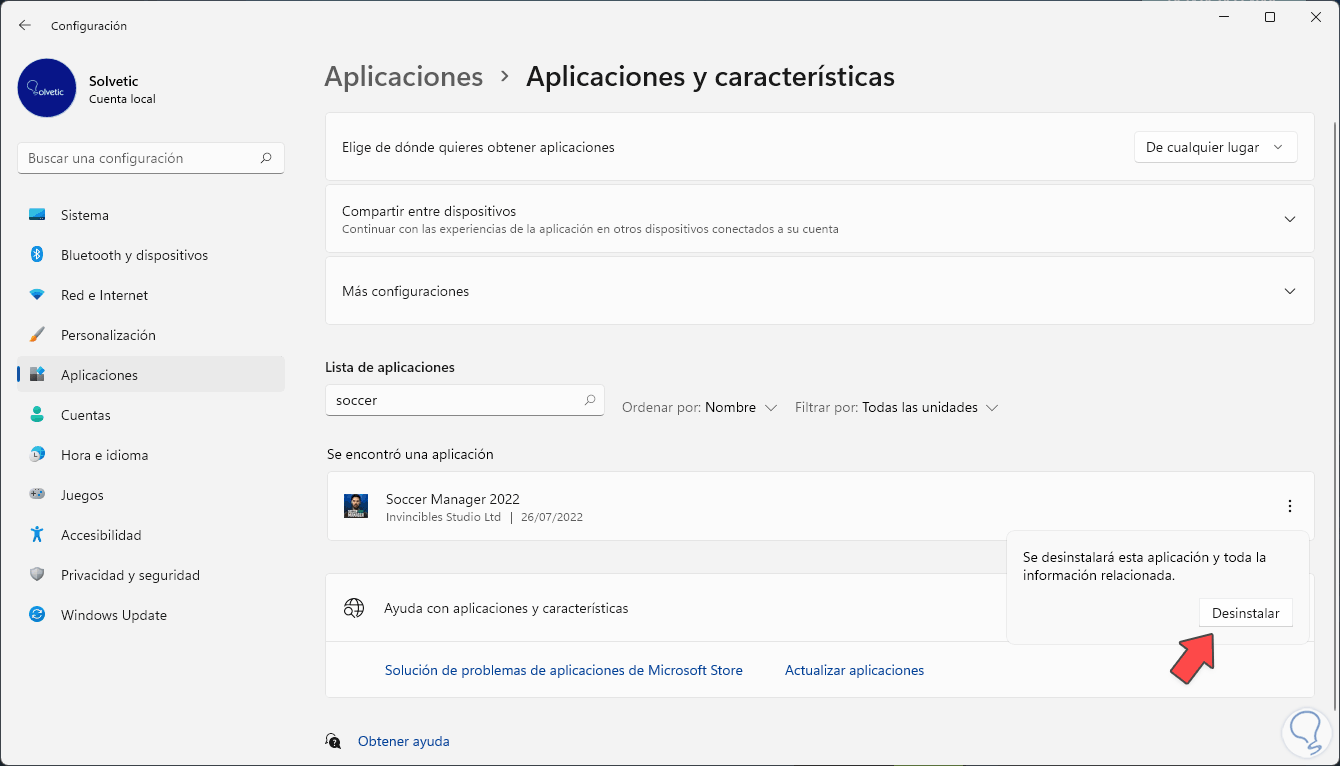Expand the Más configuraciones section

point(1290,291)
